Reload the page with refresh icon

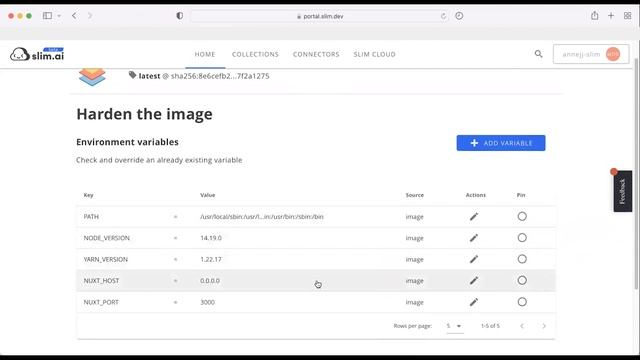click(x=443, y=16)
